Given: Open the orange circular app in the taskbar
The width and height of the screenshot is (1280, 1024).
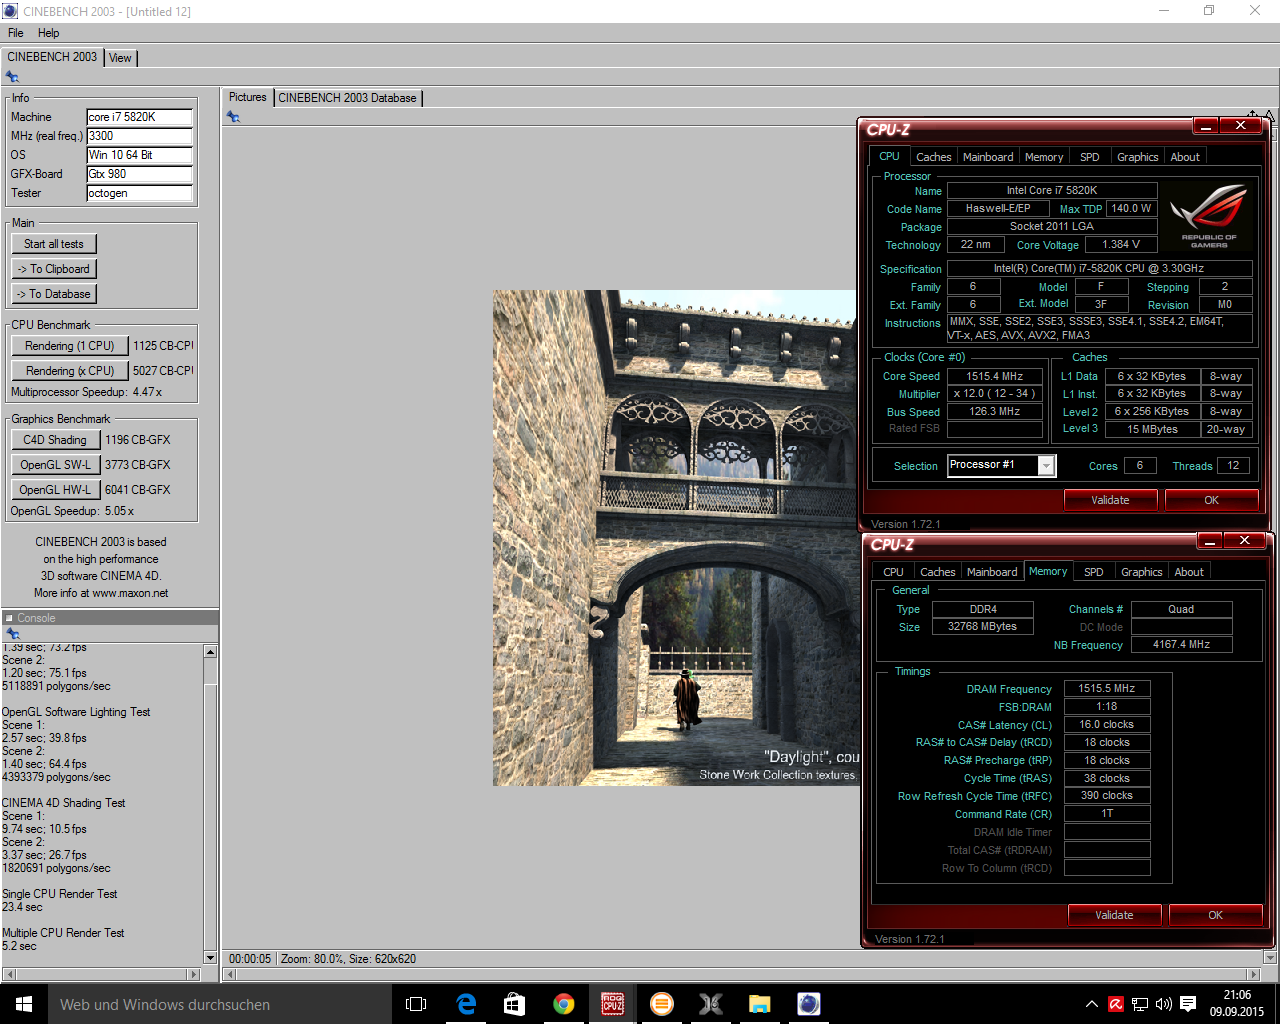Looking at the screenshot, I should coord(662,1004).
